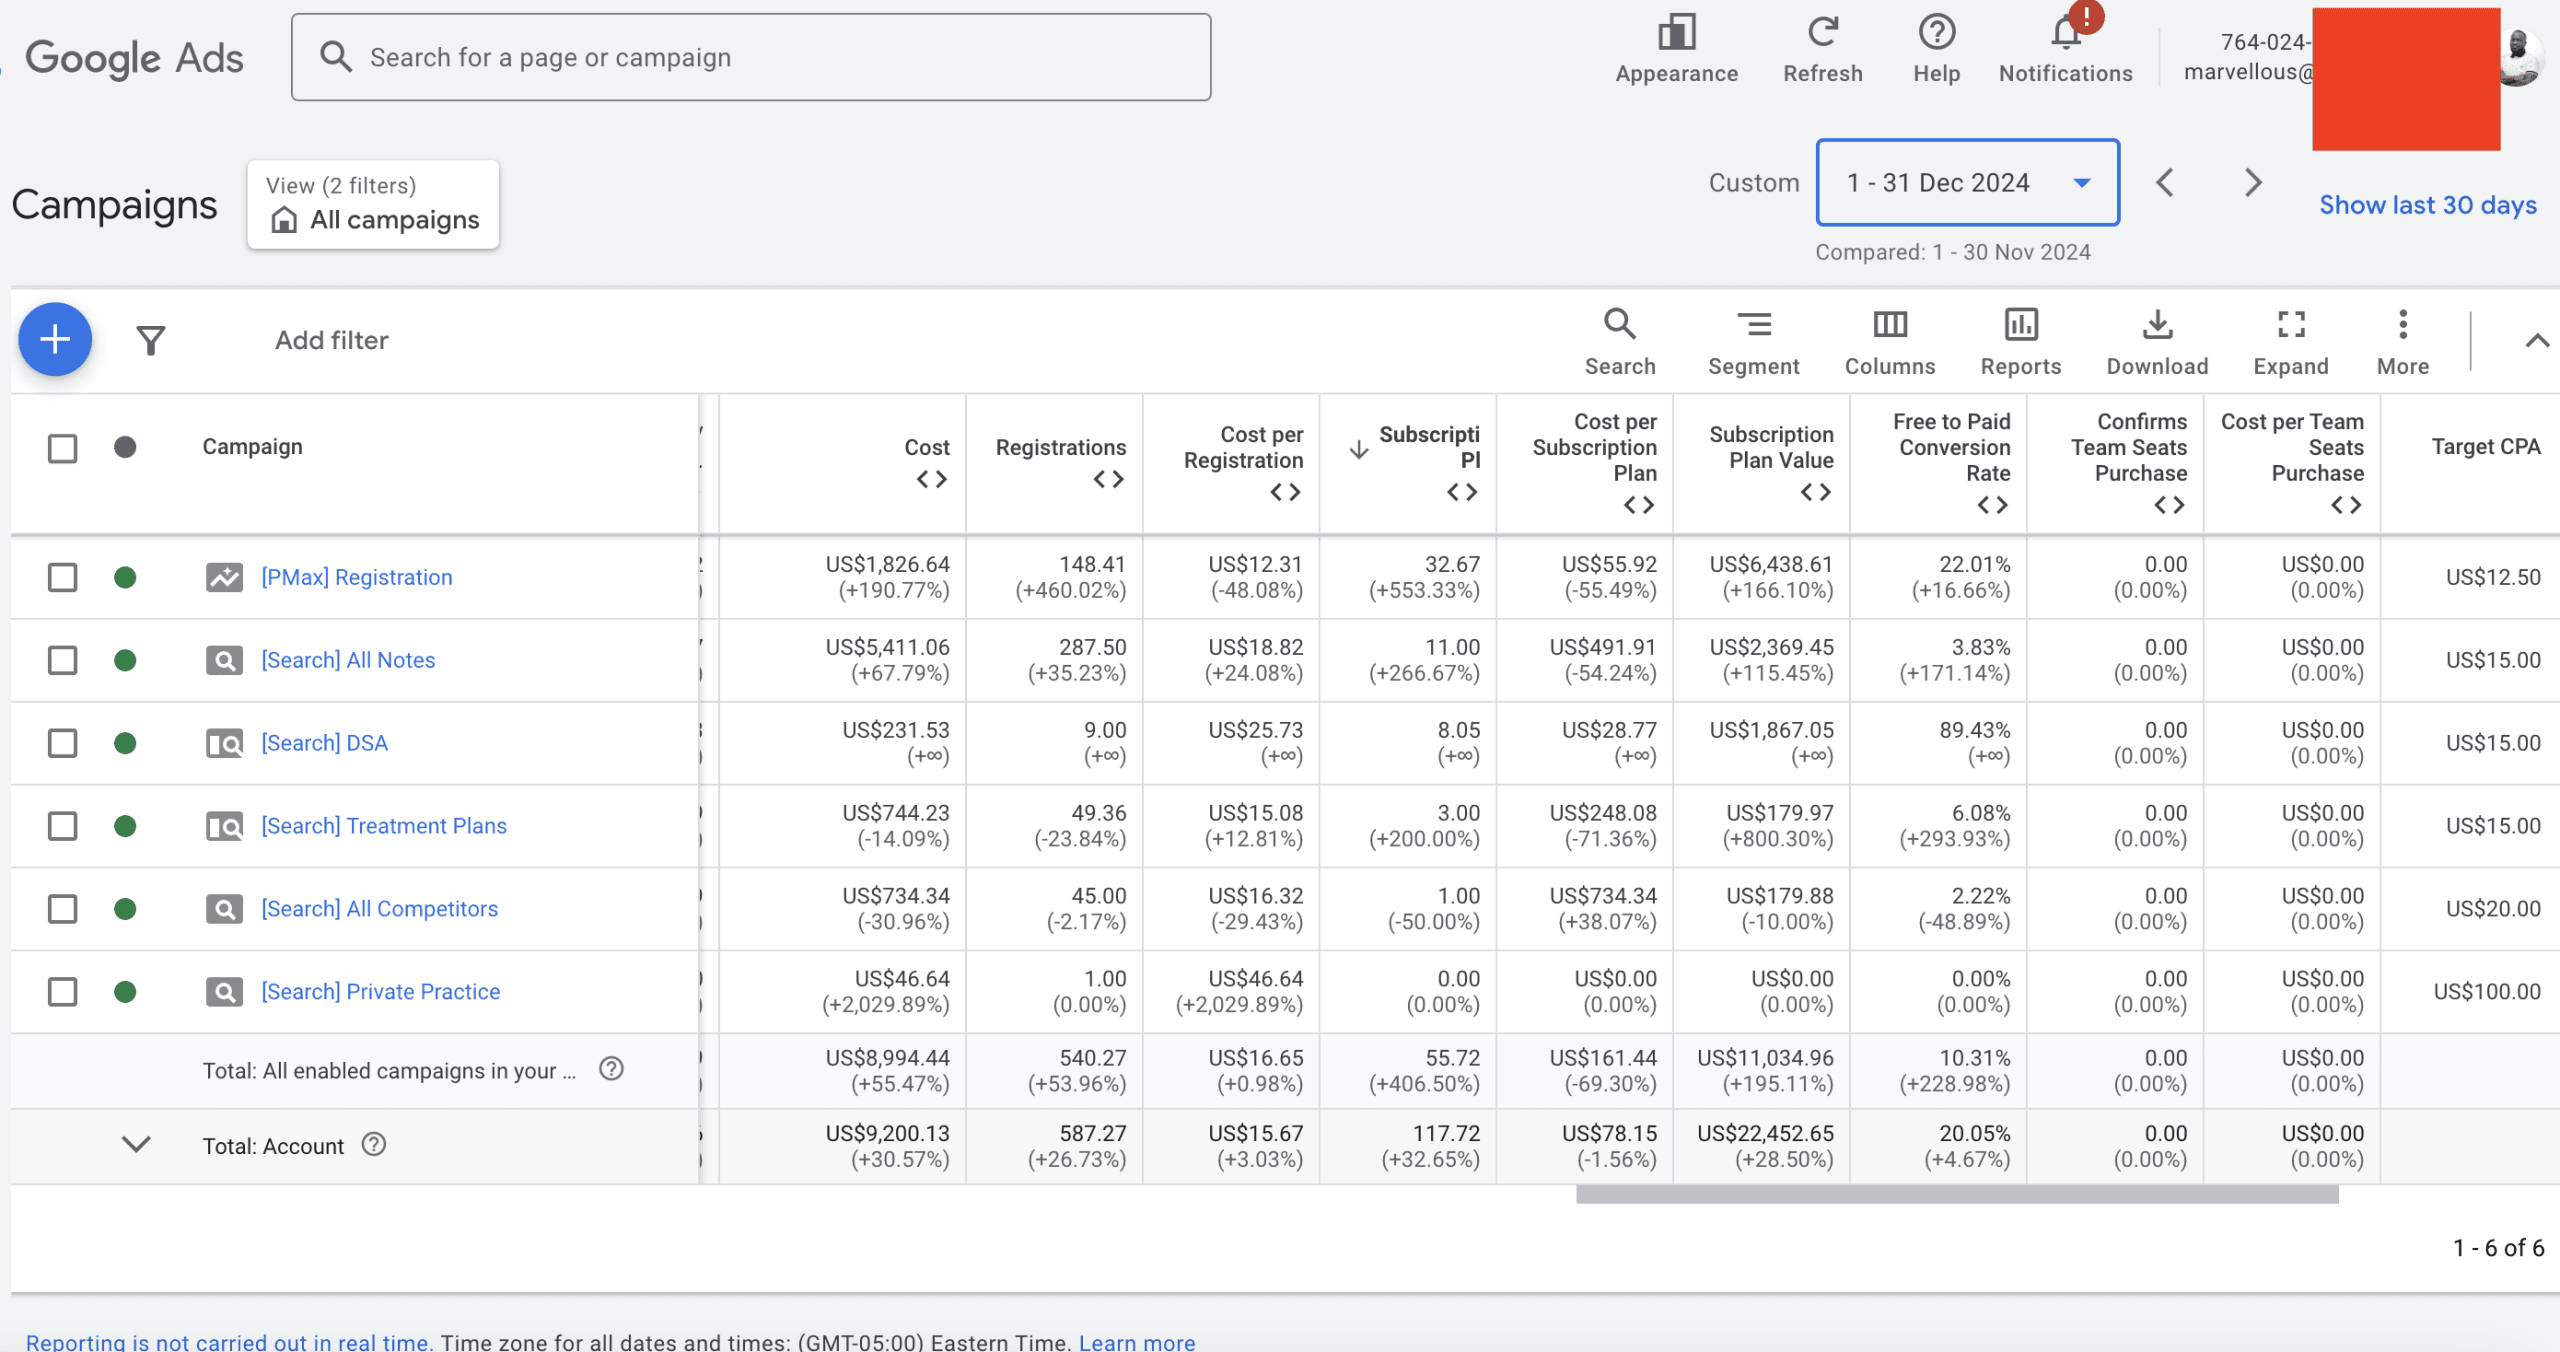The height and width of the screenshot is (1352, 2560).
Task: Select the [Search] Private Practice checkbox
Action: point(62,992)
